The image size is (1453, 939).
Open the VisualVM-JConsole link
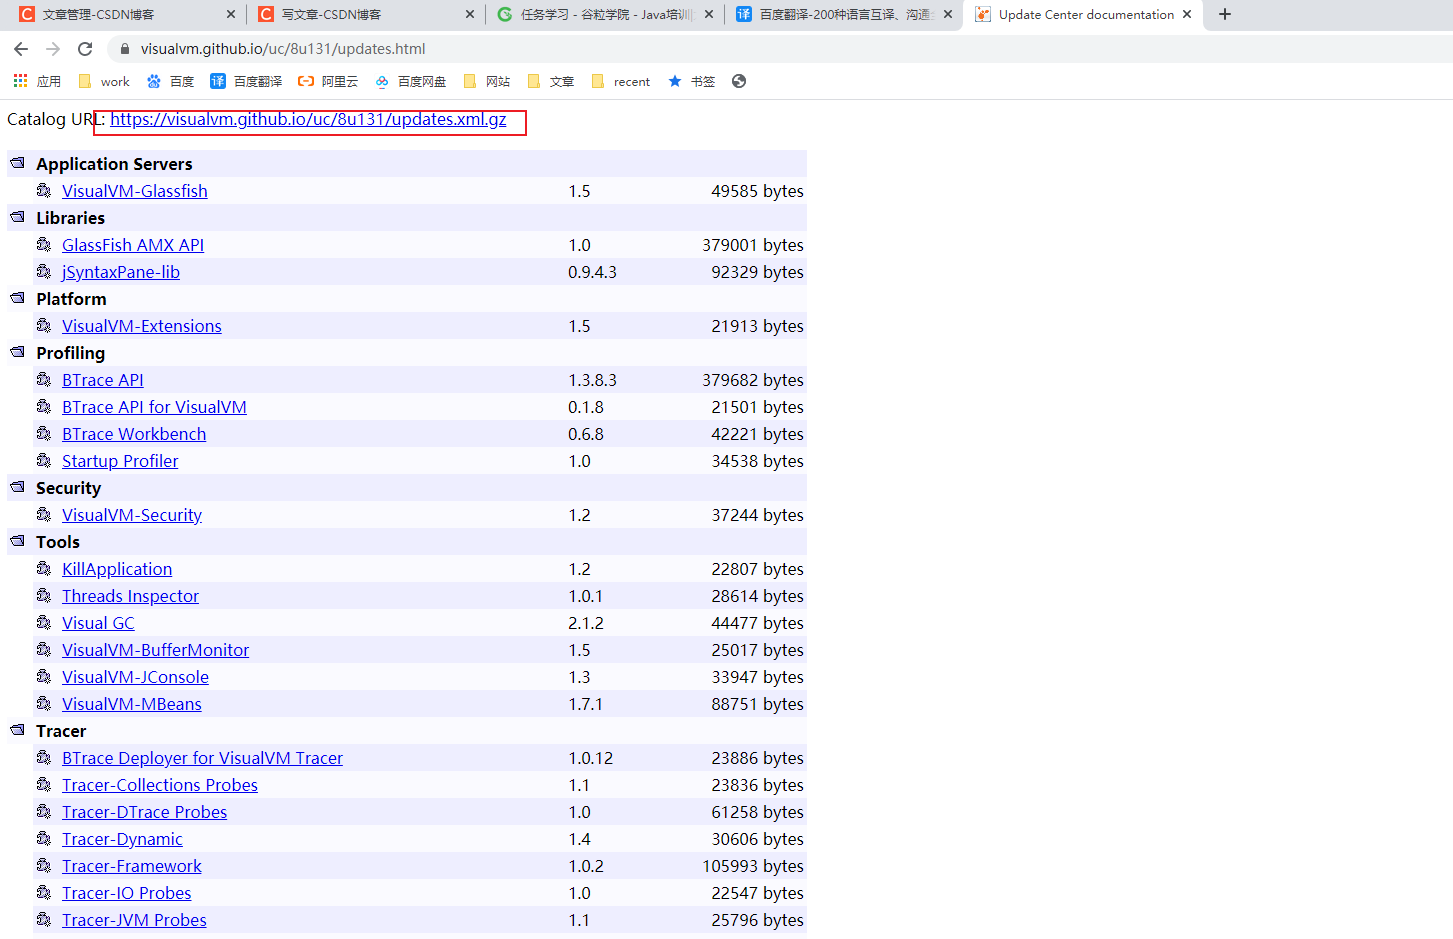tap(135, 677)
